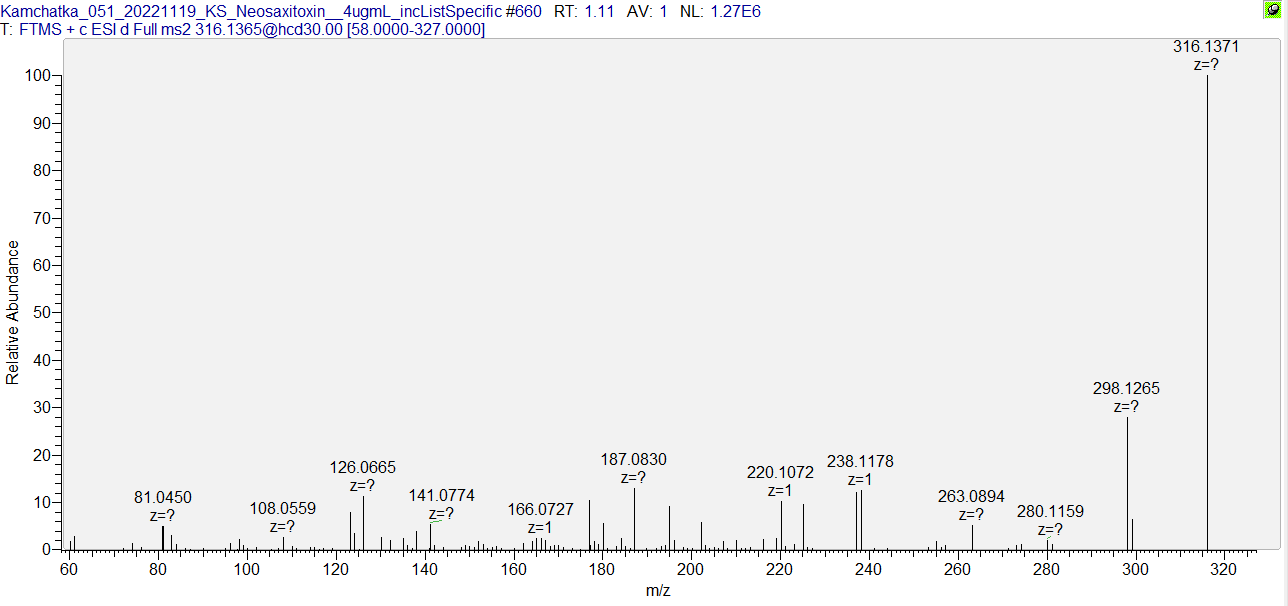Click the 81.0450 peak label
Screen dimensions: 1288x606
(x=163, y=497)
